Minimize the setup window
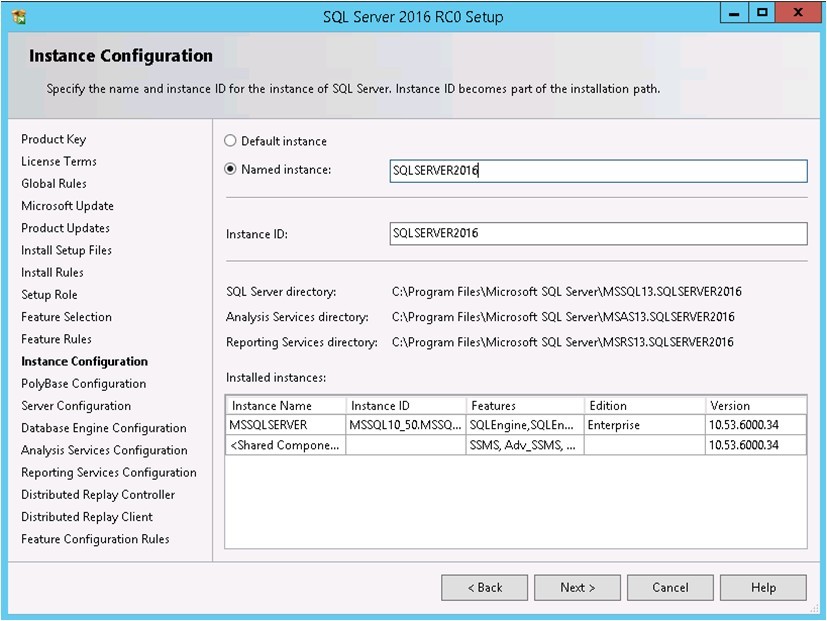 [x=734, y=13]
